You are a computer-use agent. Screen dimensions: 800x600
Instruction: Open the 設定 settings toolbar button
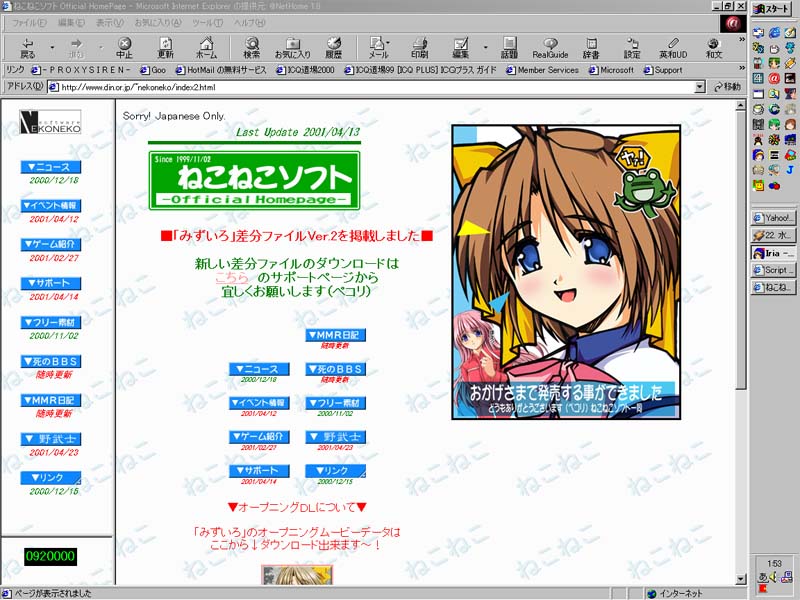coord(632,48)
